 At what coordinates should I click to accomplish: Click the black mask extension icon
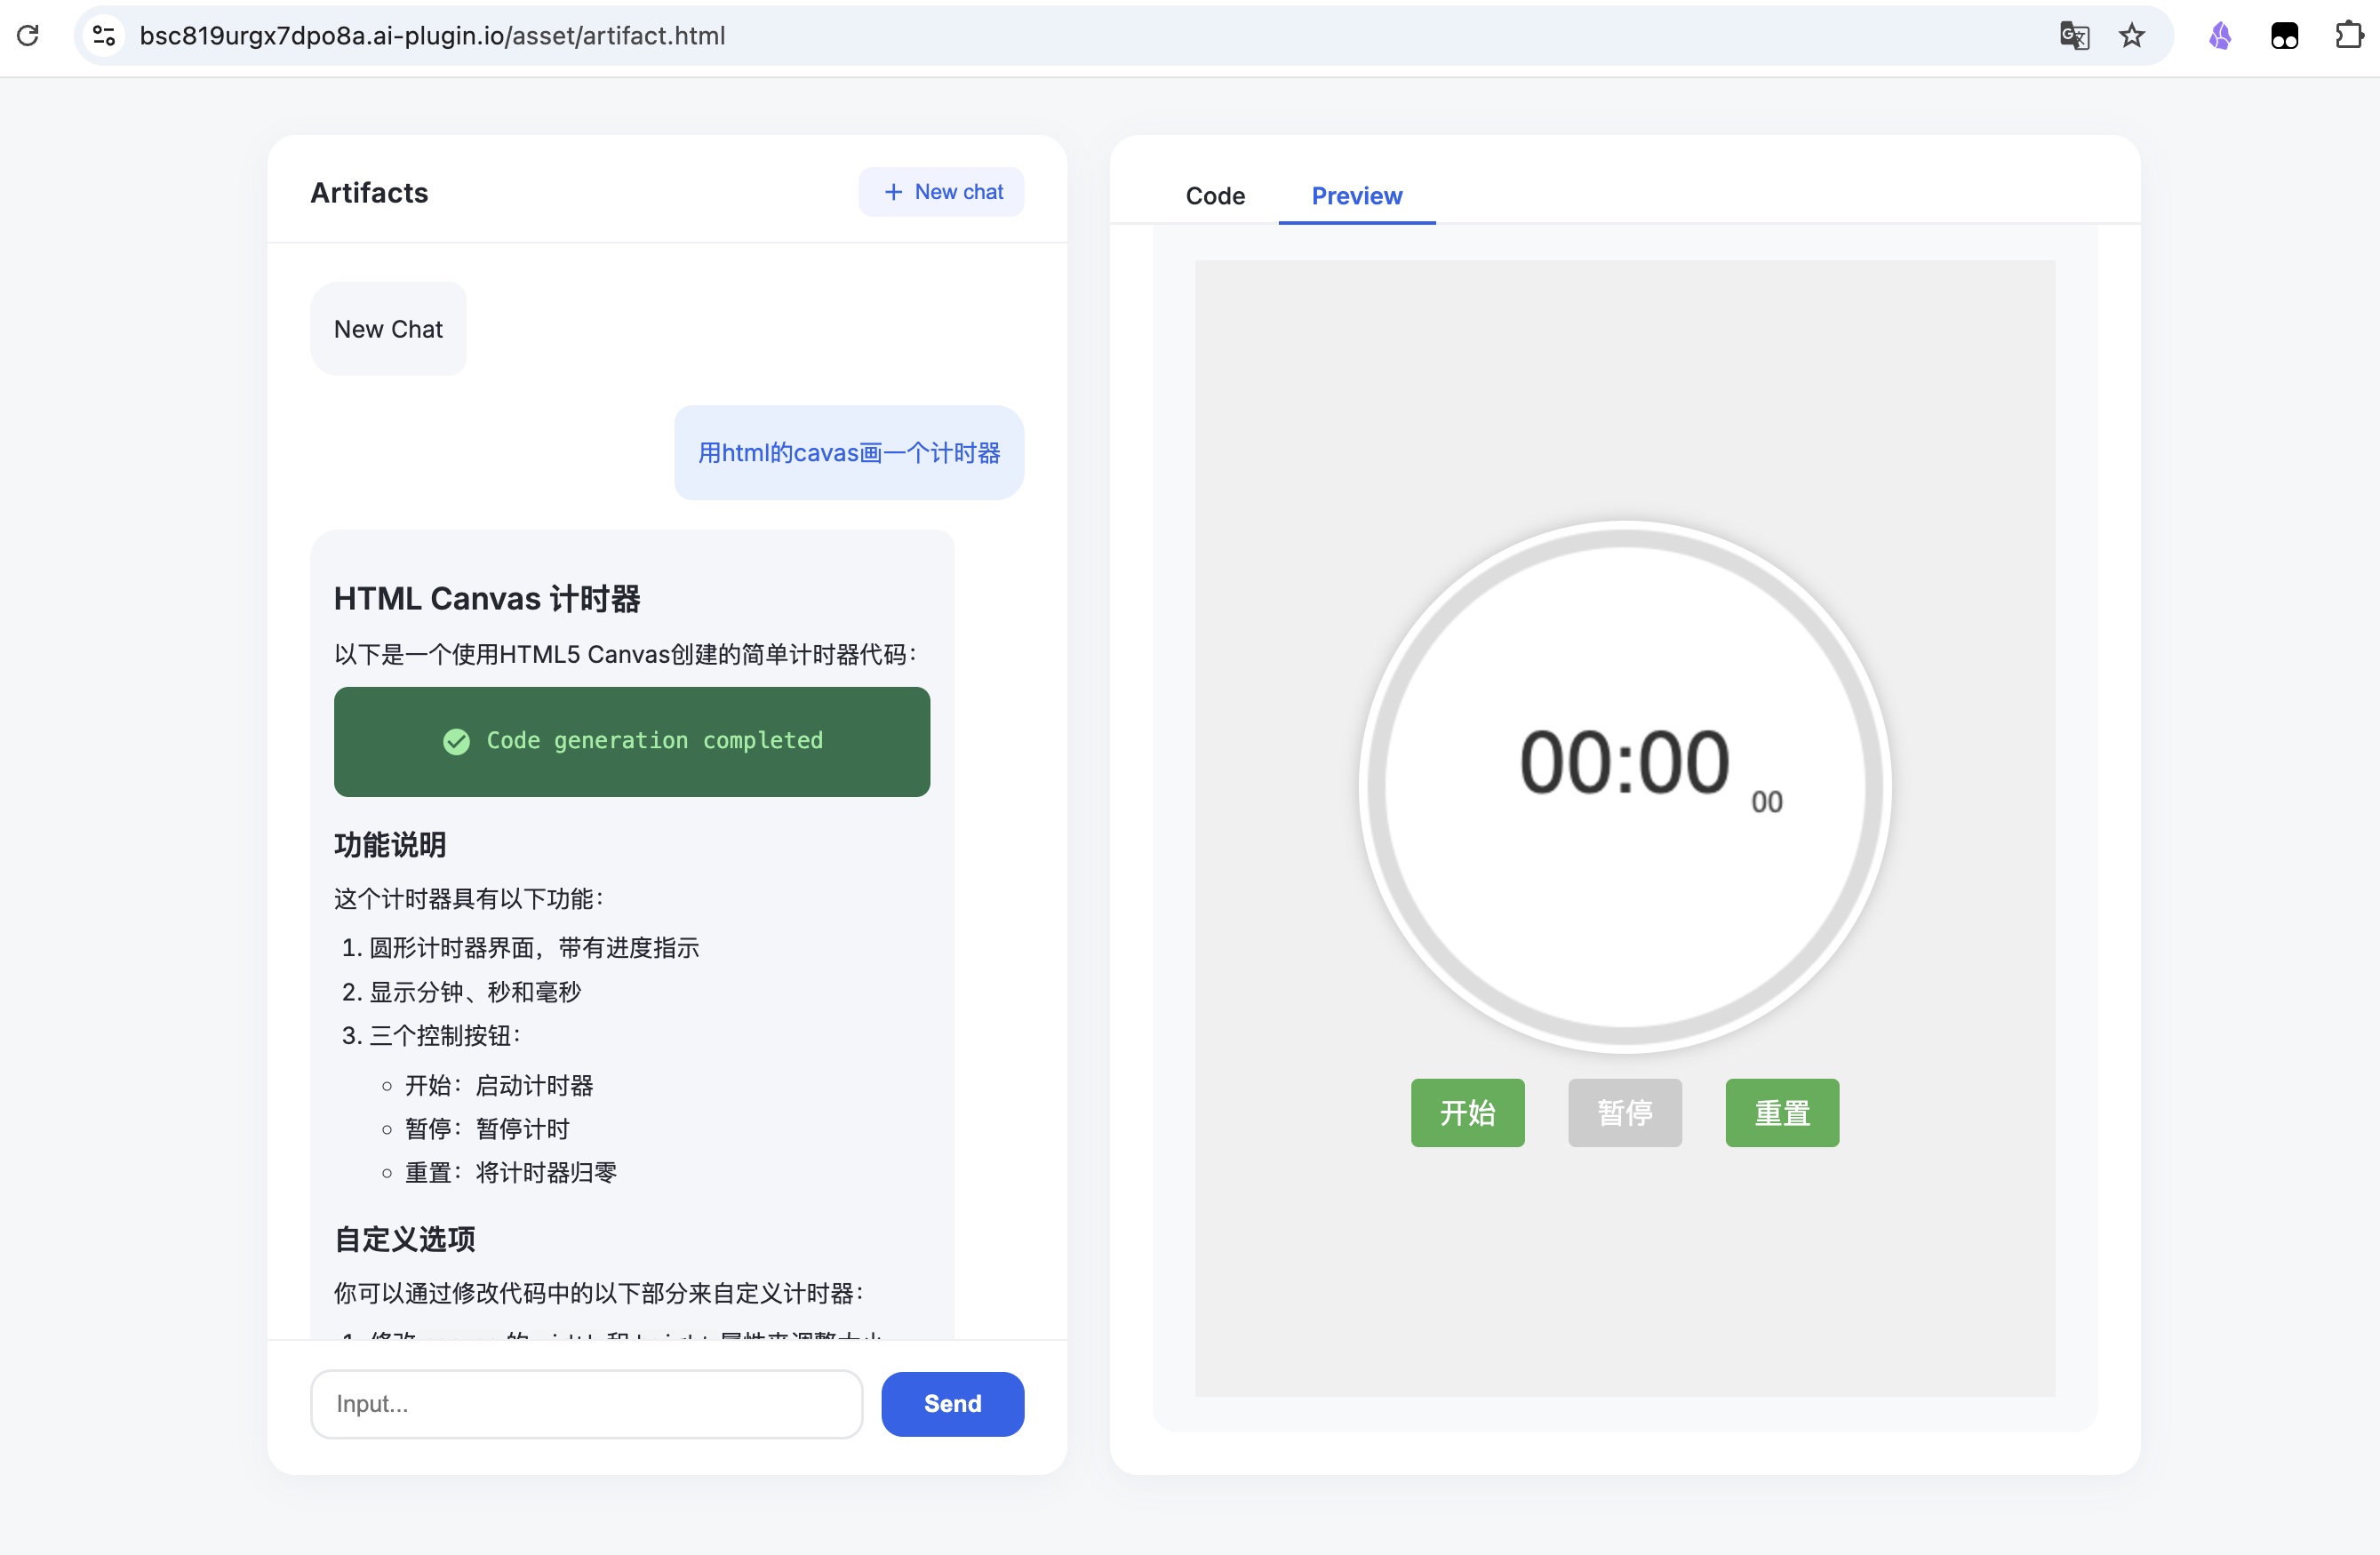(2284, 35)
